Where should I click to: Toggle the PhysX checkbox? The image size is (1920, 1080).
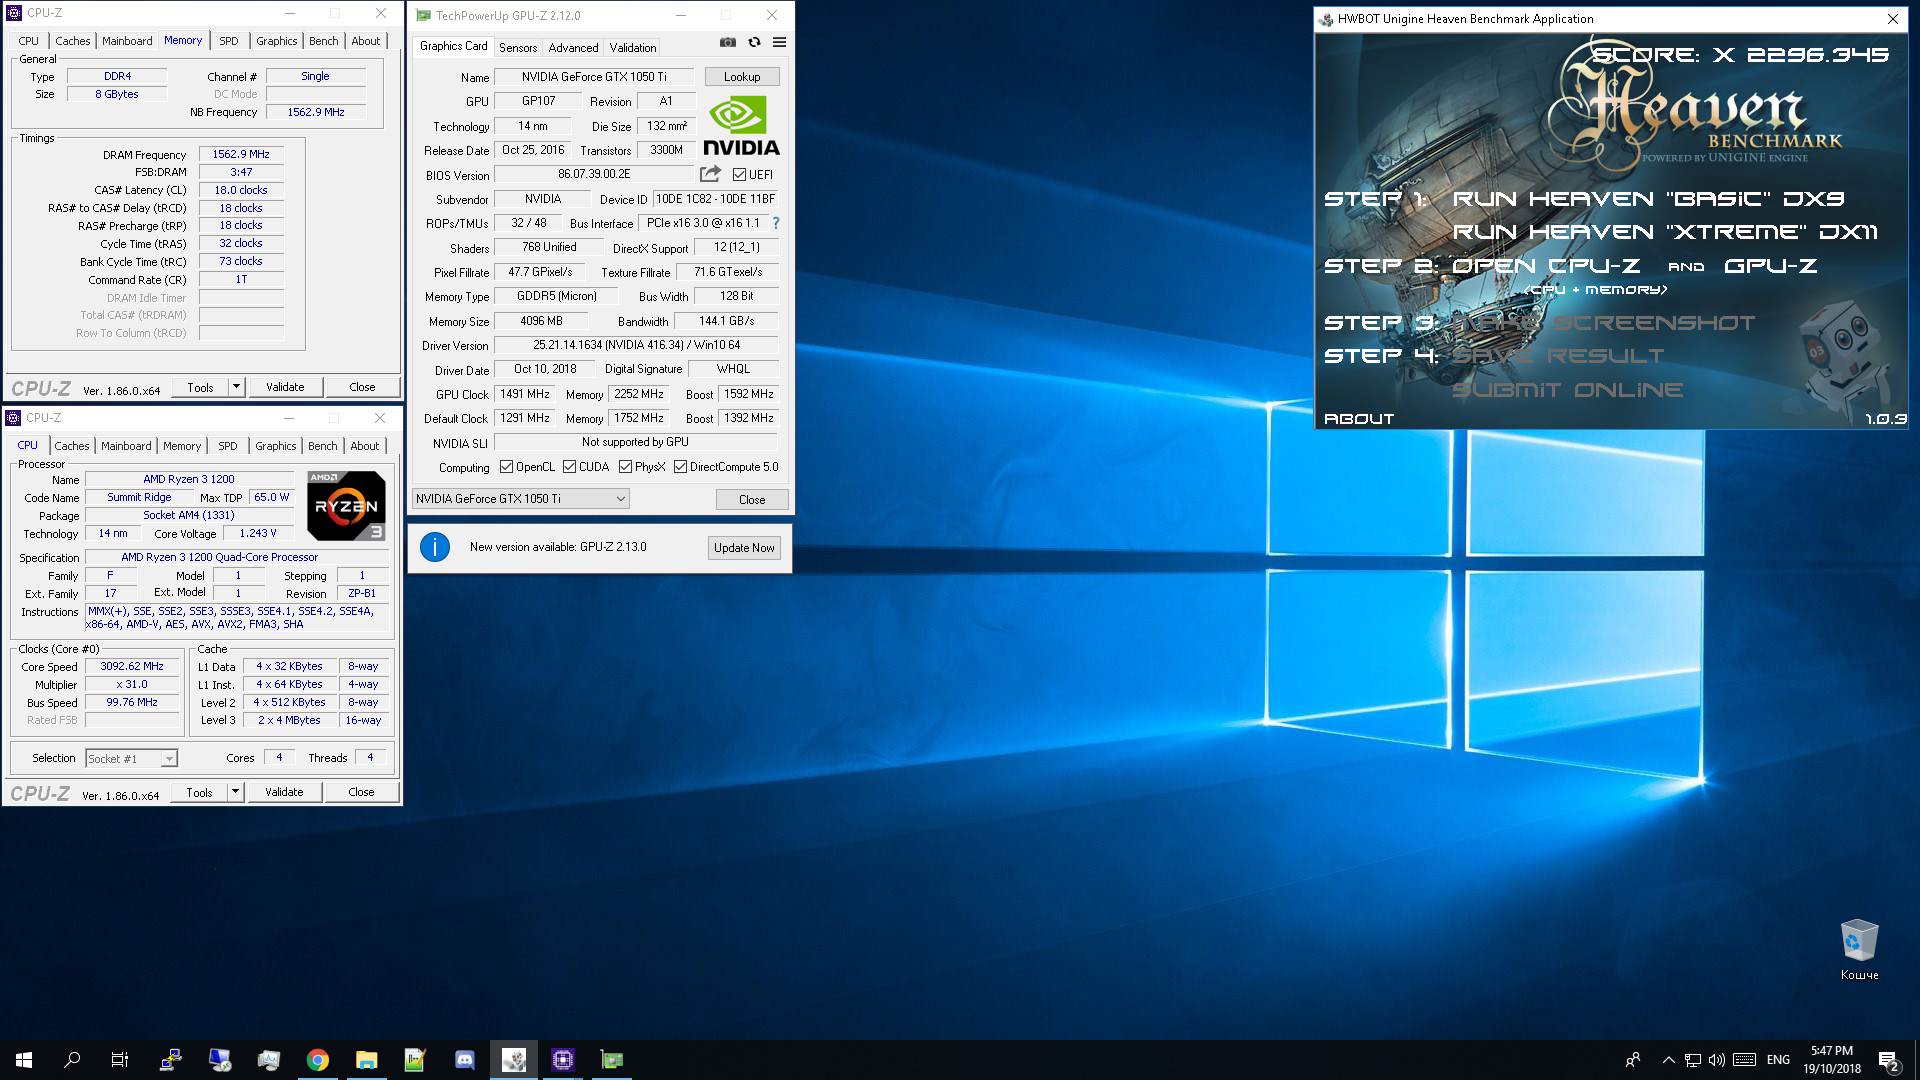click(x=625, y=467)
